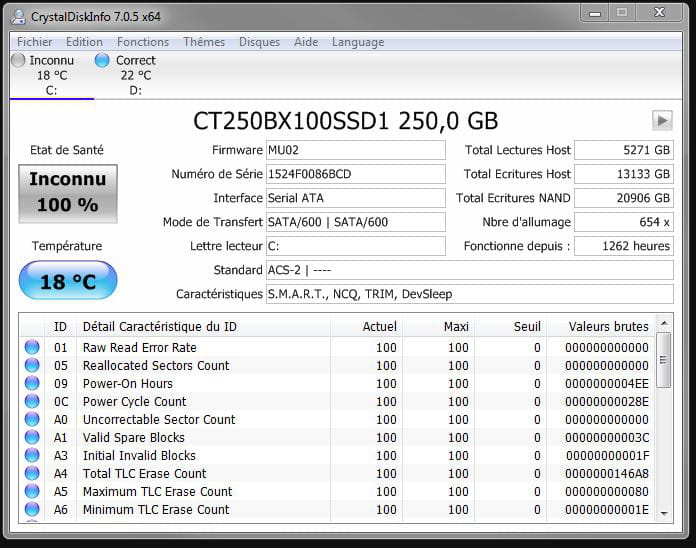Click the 18 °C temperature button

[x=68, y=280]
